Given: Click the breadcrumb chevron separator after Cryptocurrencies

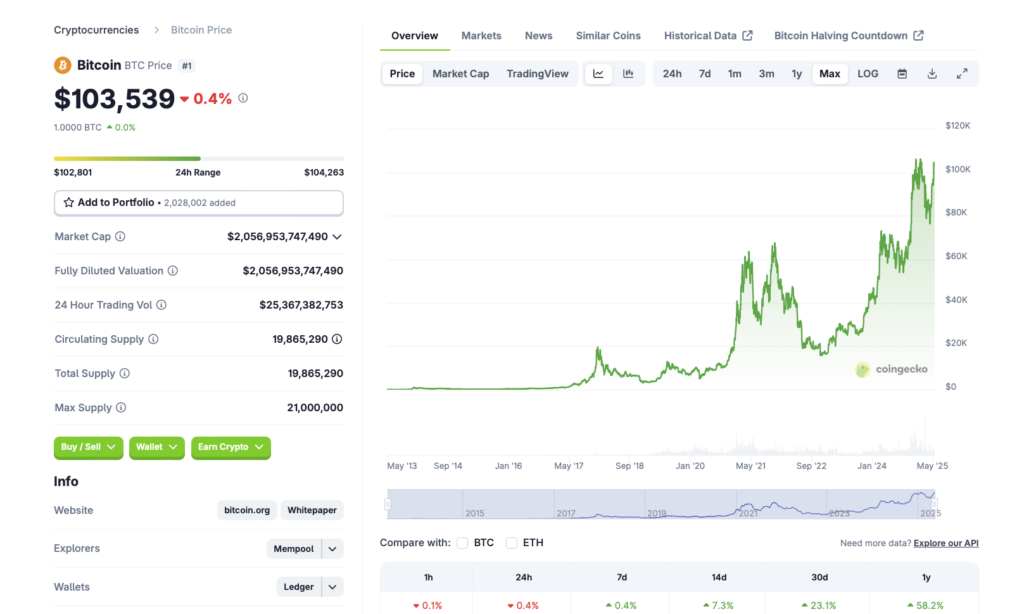Looking at the screenshot, I should coord(156,30).
